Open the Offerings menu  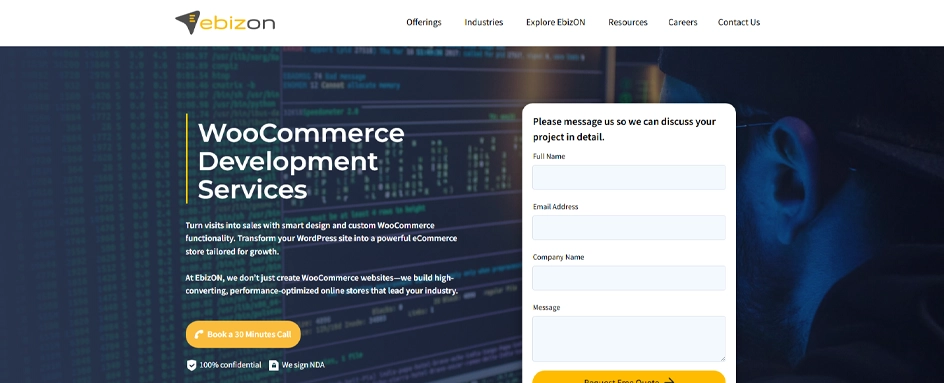[424, 22]
